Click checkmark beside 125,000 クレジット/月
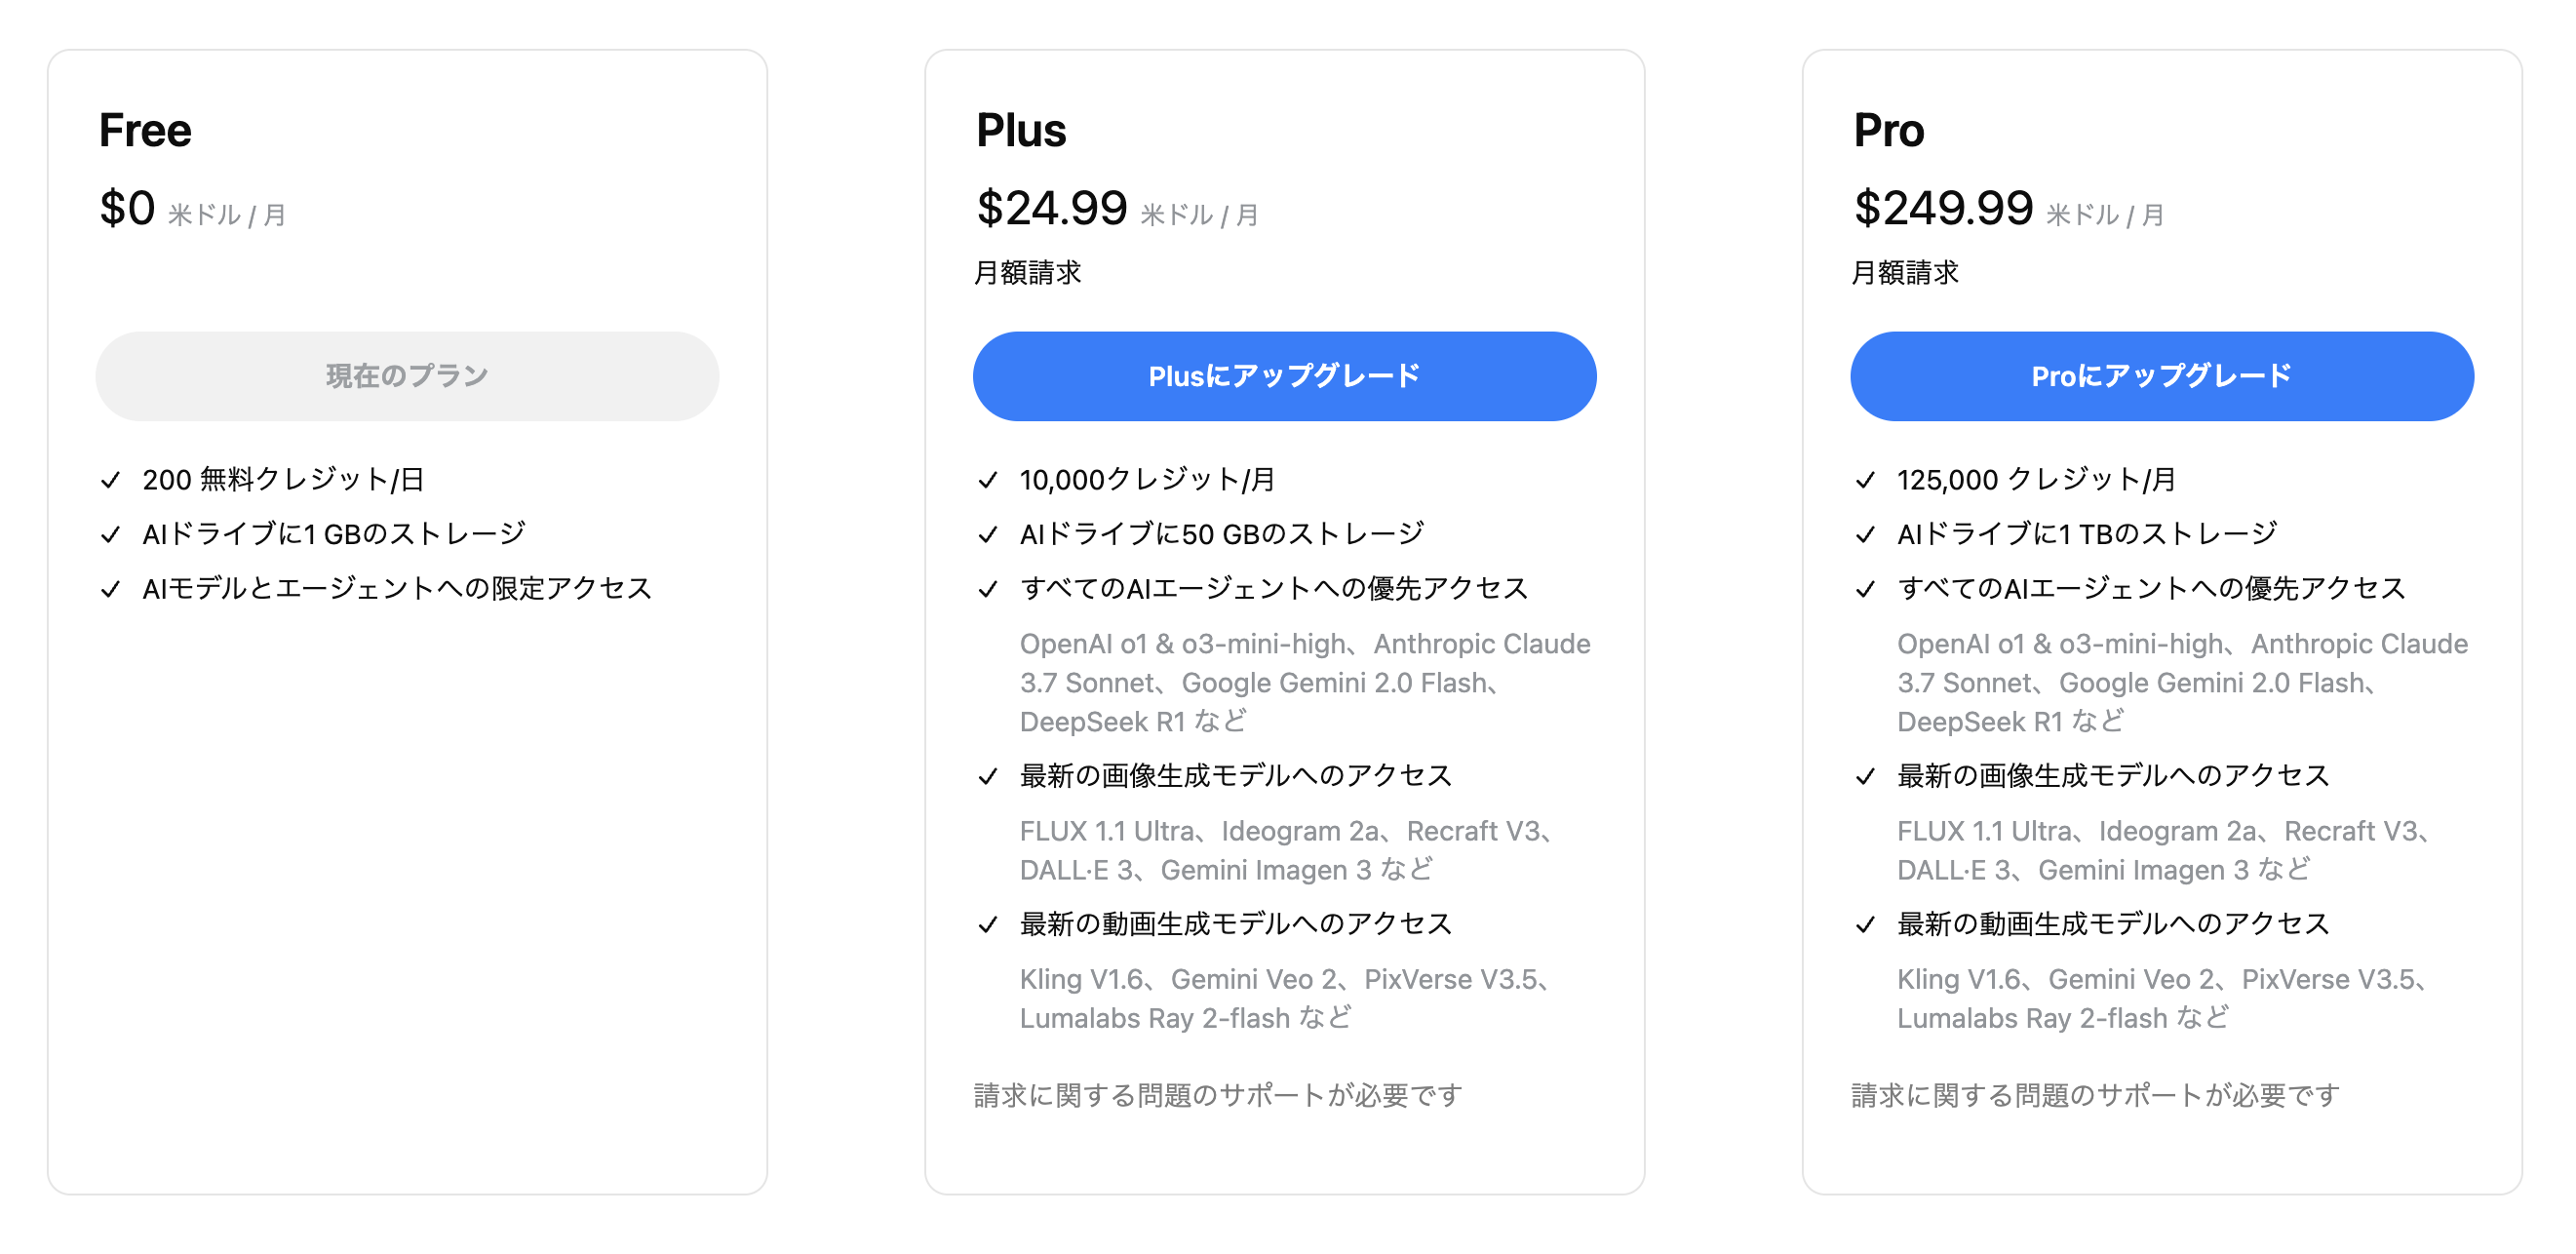This screenshot has width=2576, height=1254. coord(1865,480)
